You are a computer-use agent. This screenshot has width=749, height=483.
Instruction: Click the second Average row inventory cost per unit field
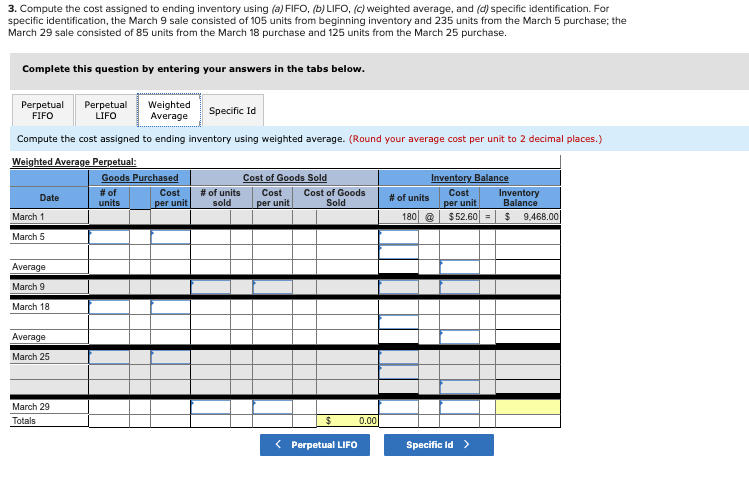(x=460, y=337)
